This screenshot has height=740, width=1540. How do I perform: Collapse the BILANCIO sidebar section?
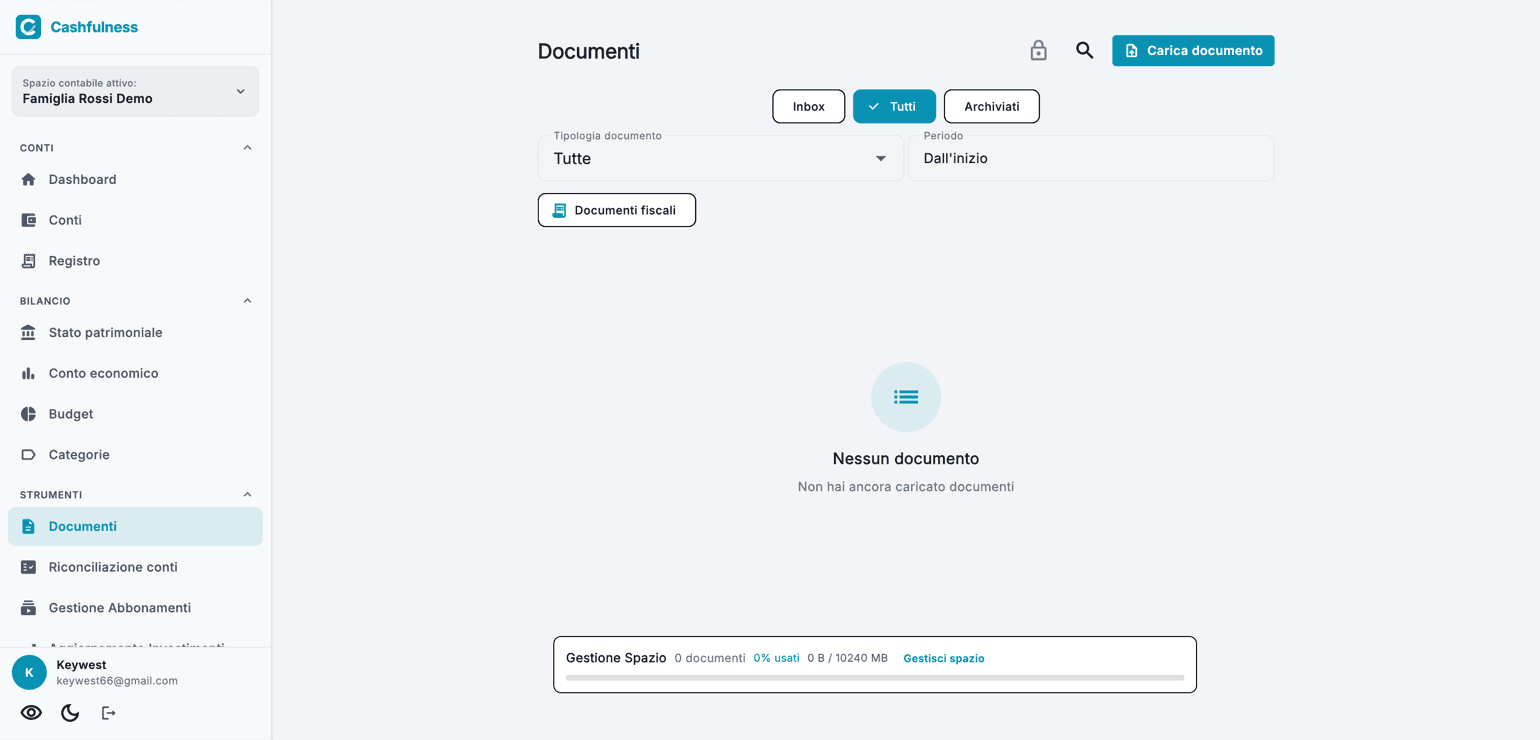pos(247,301)
